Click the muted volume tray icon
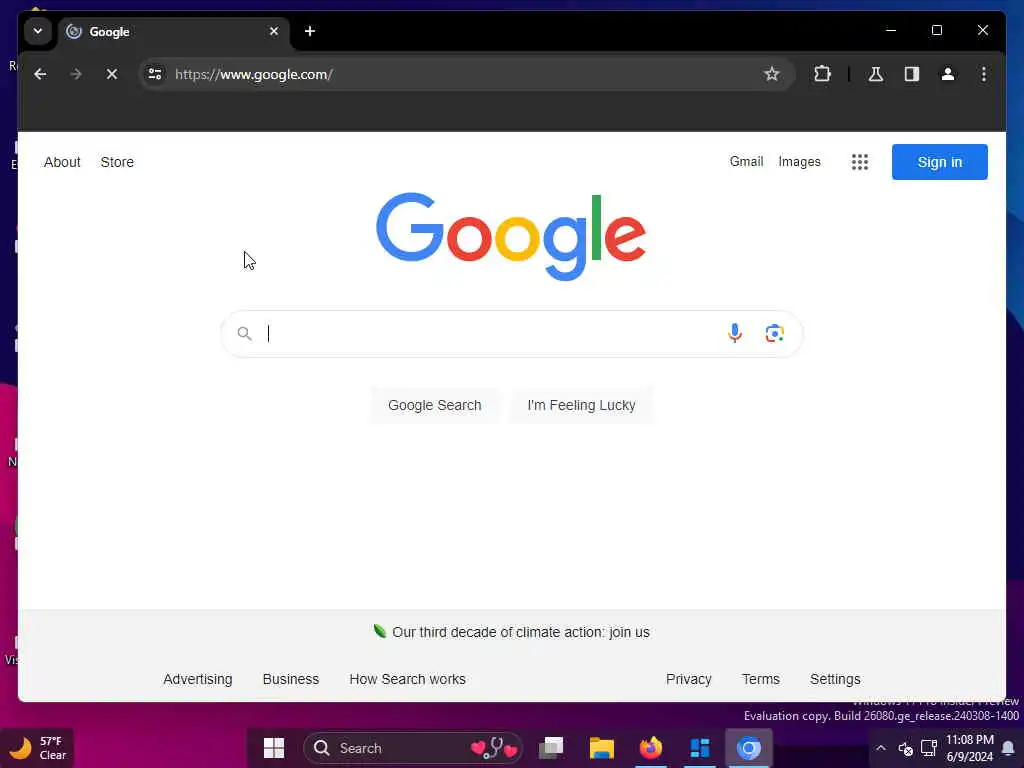The image size is (1024, 768). coord(905,748)
